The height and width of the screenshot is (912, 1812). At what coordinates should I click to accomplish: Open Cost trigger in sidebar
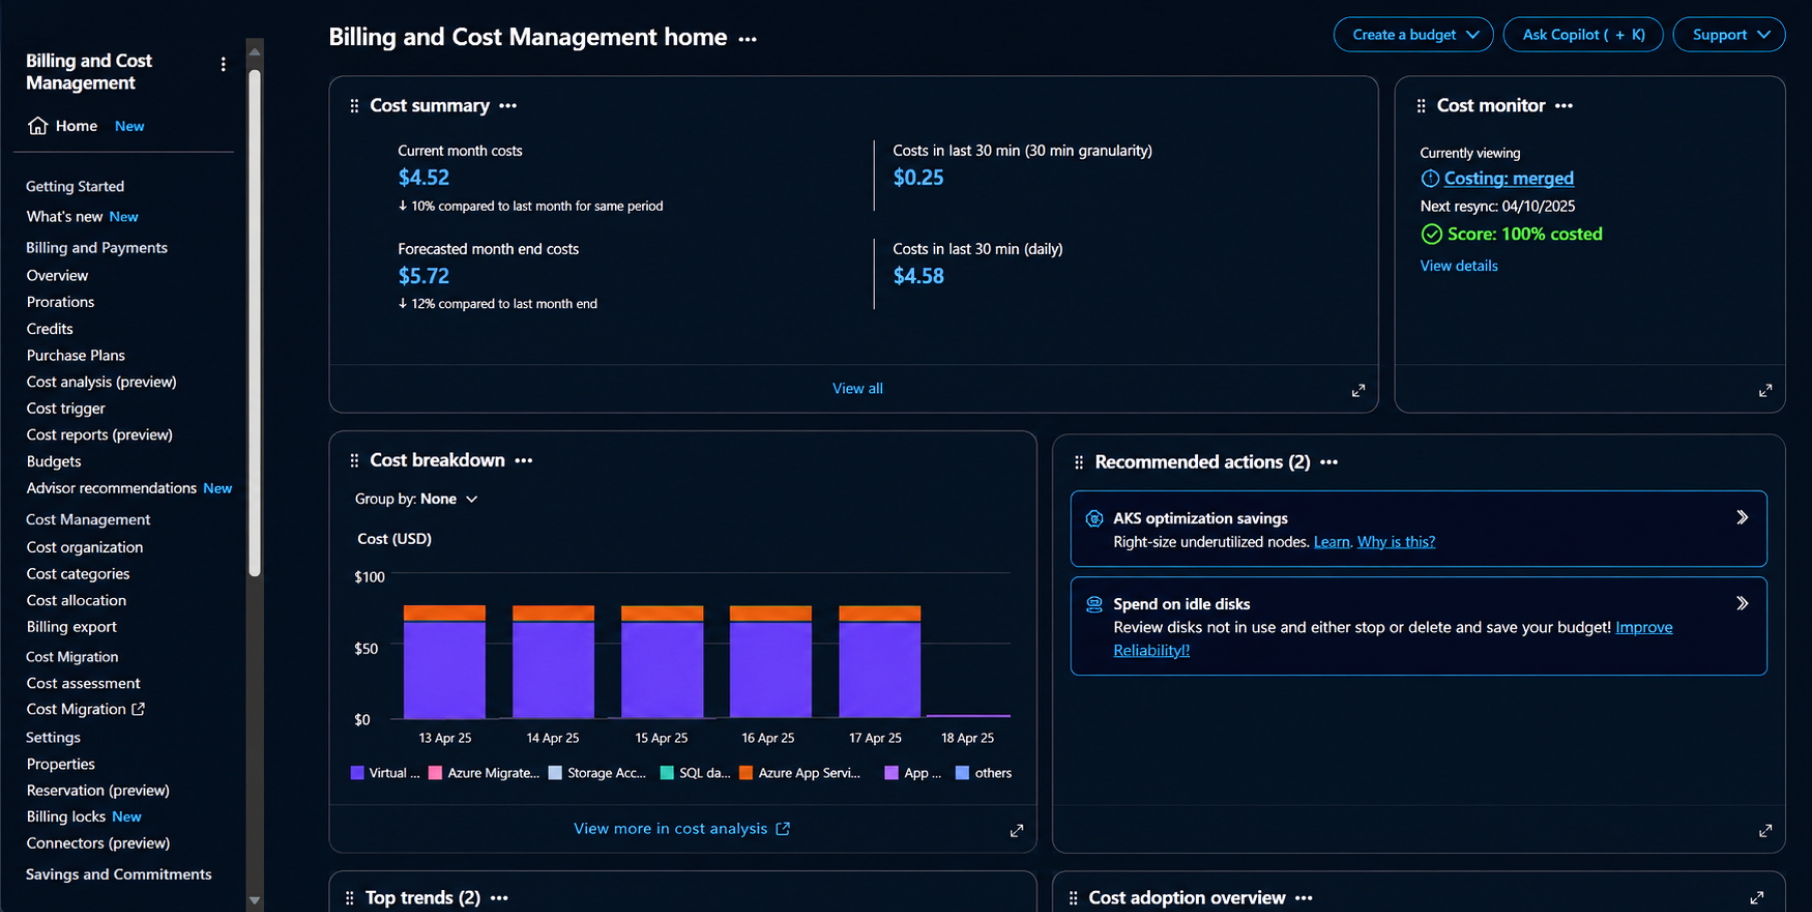tap(66, 408)
